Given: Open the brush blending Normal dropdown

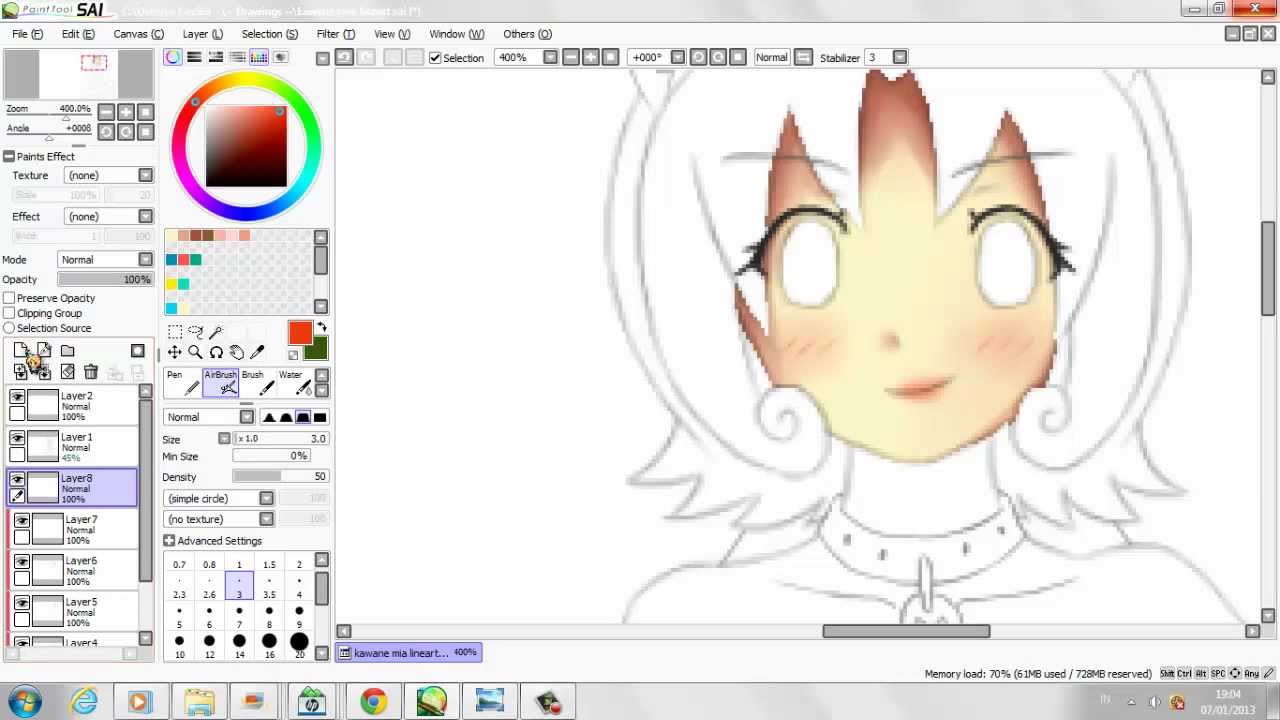Looking at the screenshot, I should [x=209, y=417].
